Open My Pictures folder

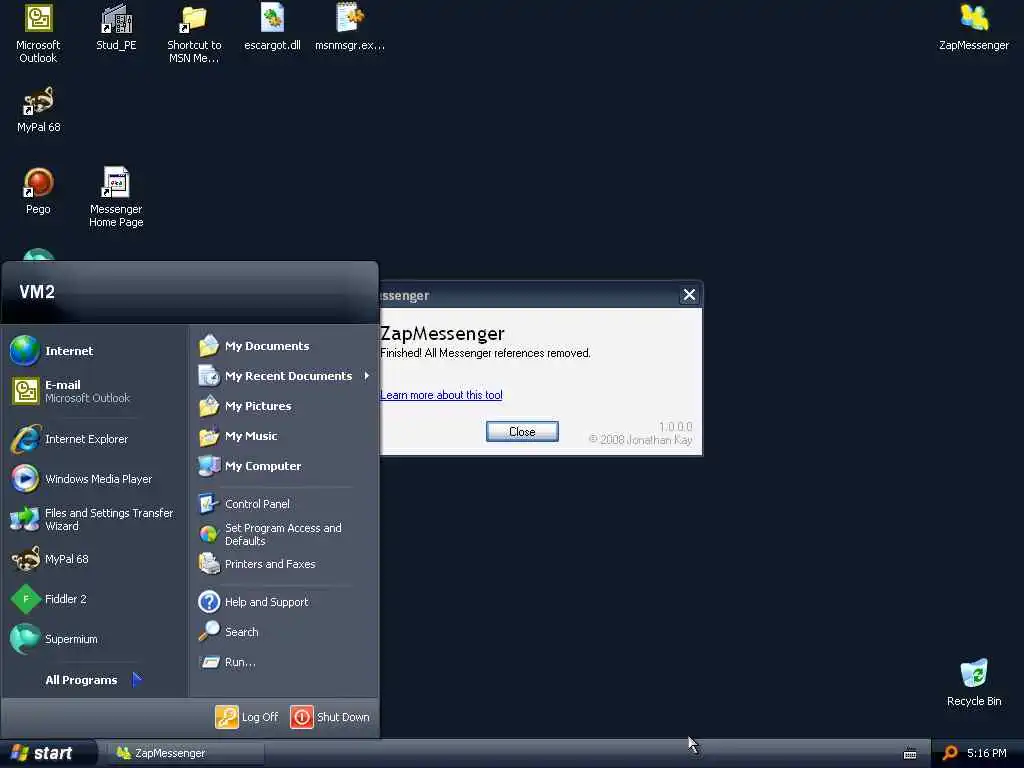coord(284,406)
